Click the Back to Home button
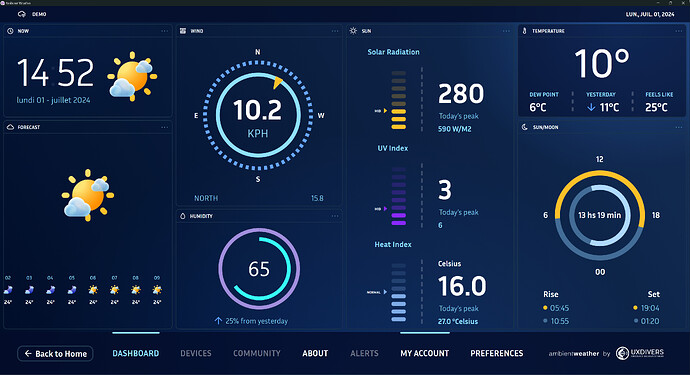Screen dimensions: 690x375 click(55, 353)
